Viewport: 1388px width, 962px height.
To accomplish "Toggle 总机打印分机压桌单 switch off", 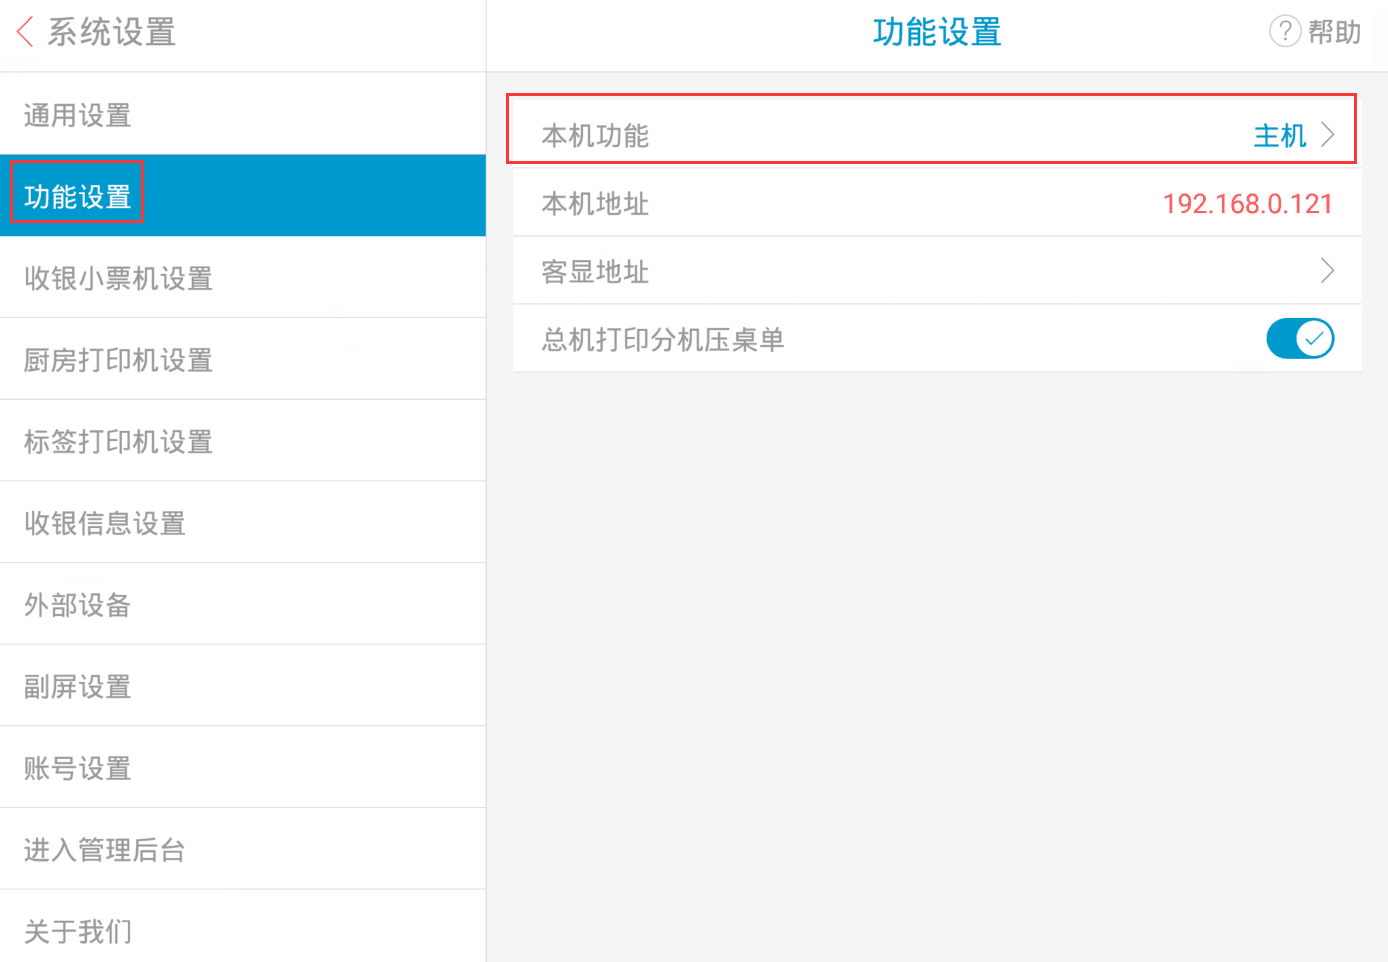I will tap(1300, 339).
